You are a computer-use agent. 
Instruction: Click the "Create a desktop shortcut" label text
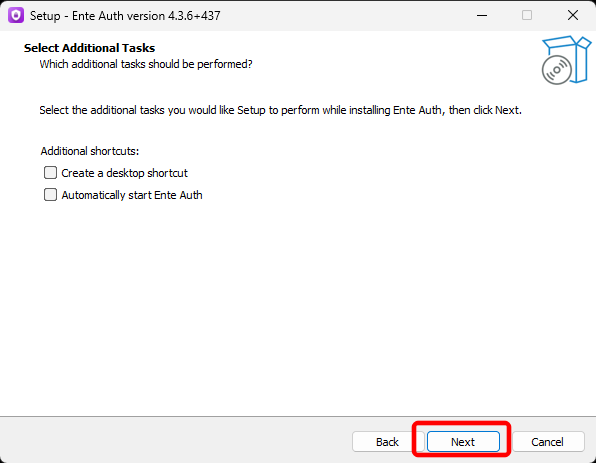pos(124,173)
